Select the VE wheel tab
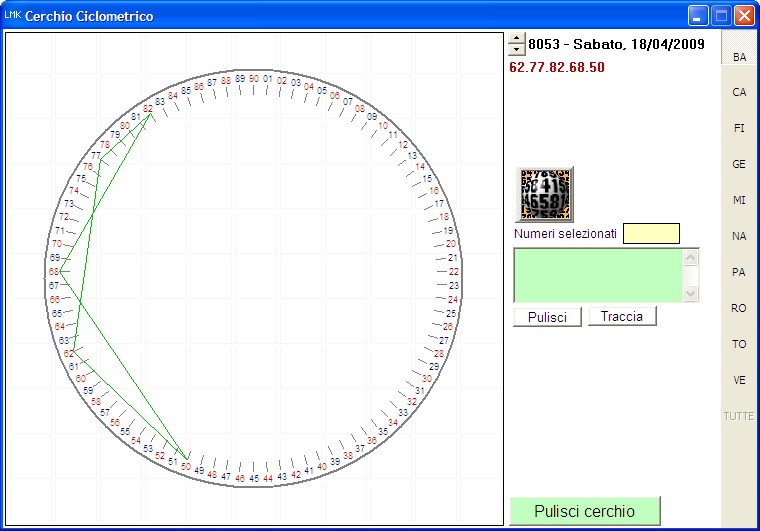The width and height of the screenshot is (760, 531). click(x=739, y=380)
